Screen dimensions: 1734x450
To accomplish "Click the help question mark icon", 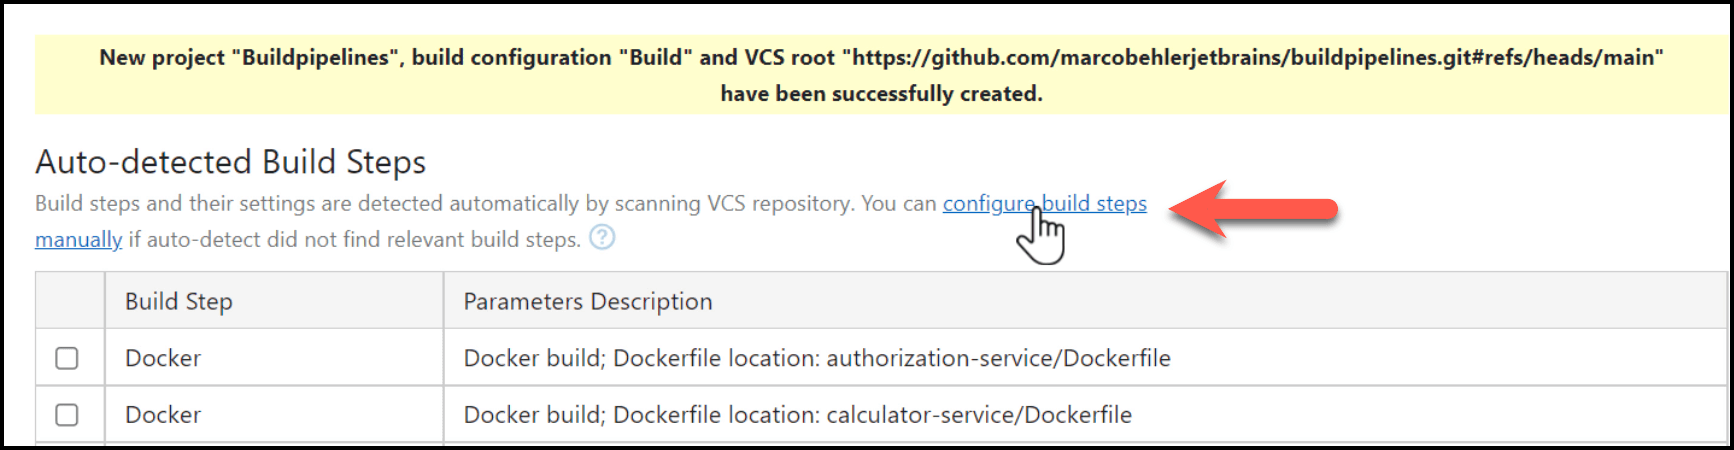I will [602, 238].
